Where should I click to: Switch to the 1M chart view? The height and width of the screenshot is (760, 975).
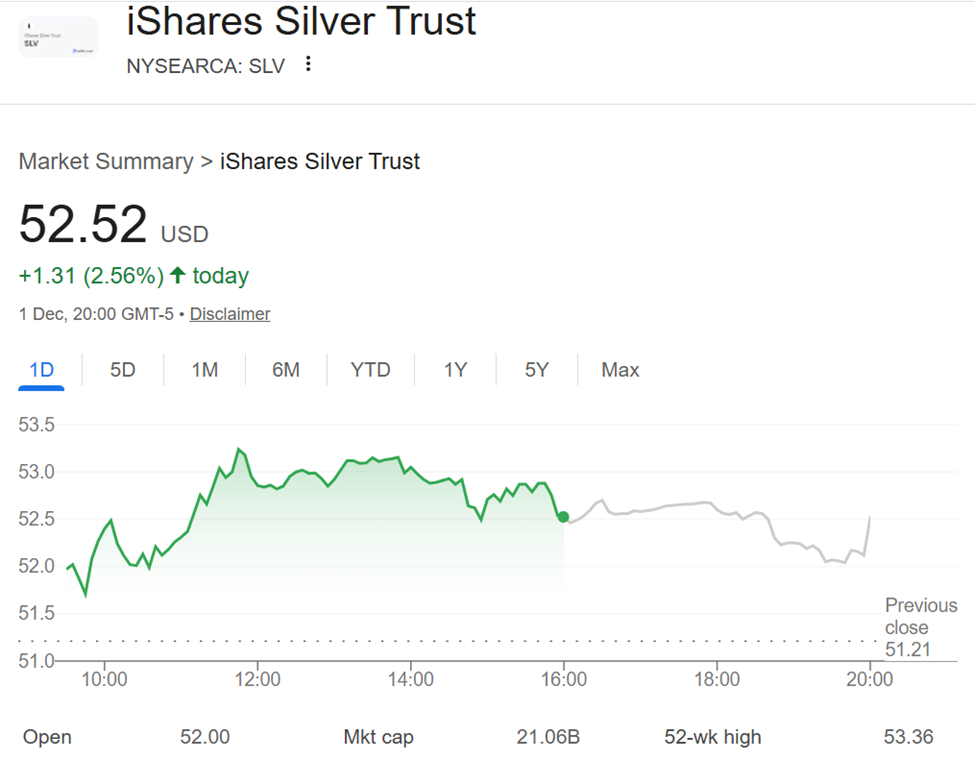(204, 369)
